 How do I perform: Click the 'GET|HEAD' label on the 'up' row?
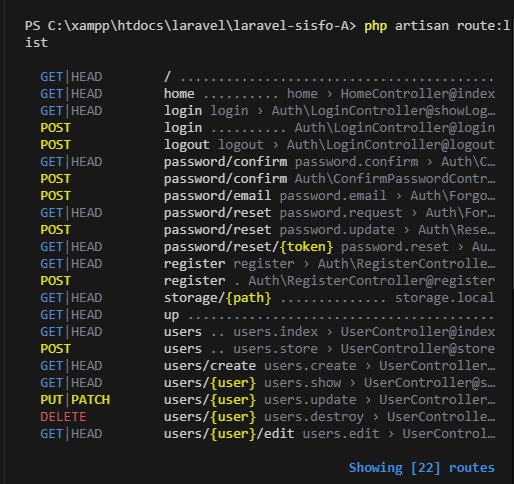coord(71,315)
